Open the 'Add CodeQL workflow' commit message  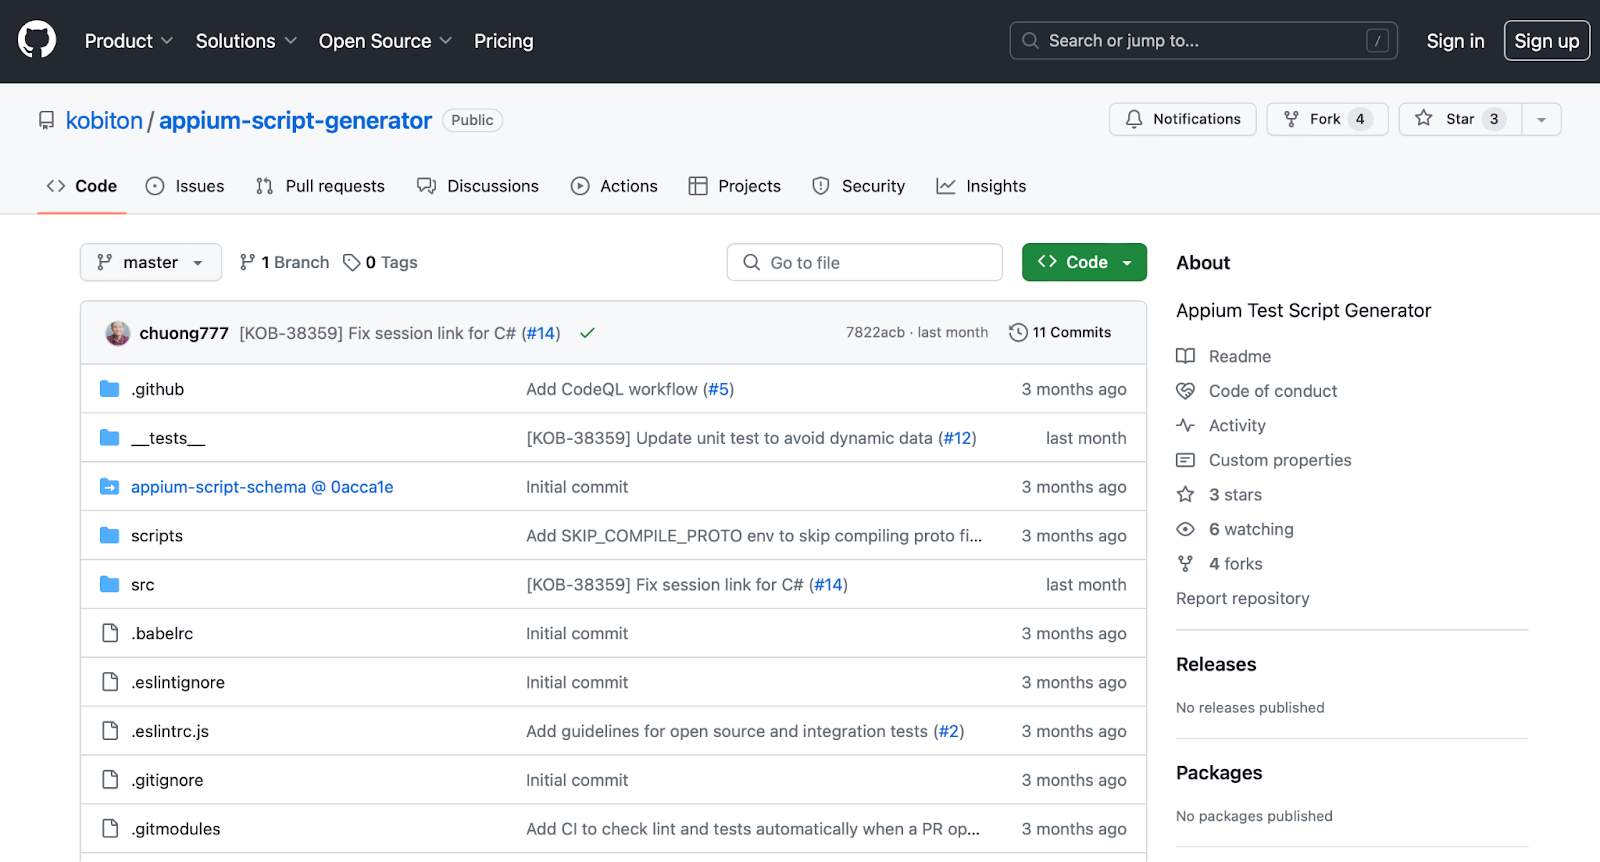coord(612,389)
